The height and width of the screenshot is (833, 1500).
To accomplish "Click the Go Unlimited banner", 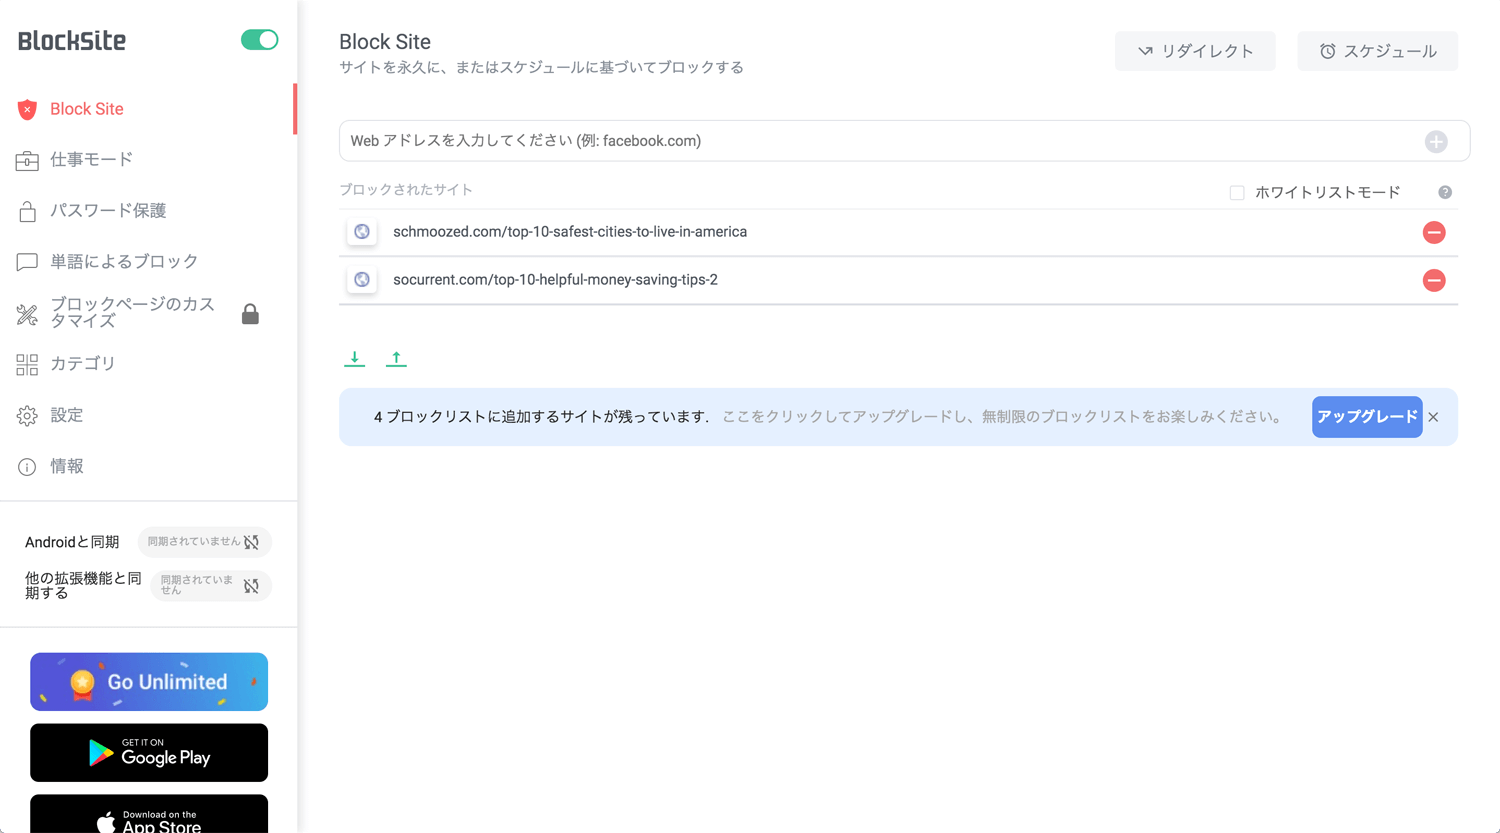I will click(x=149, y=682).
